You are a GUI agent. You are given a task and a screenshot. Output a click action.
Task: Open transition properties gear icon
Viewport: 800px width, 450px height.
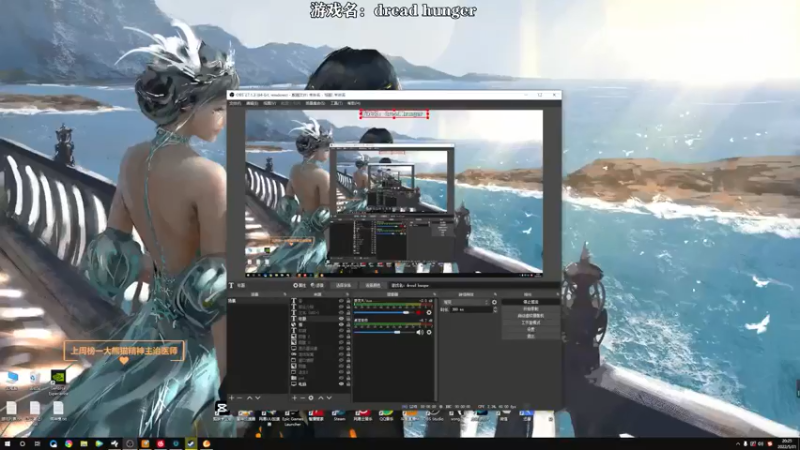click(x=494, y=302)
